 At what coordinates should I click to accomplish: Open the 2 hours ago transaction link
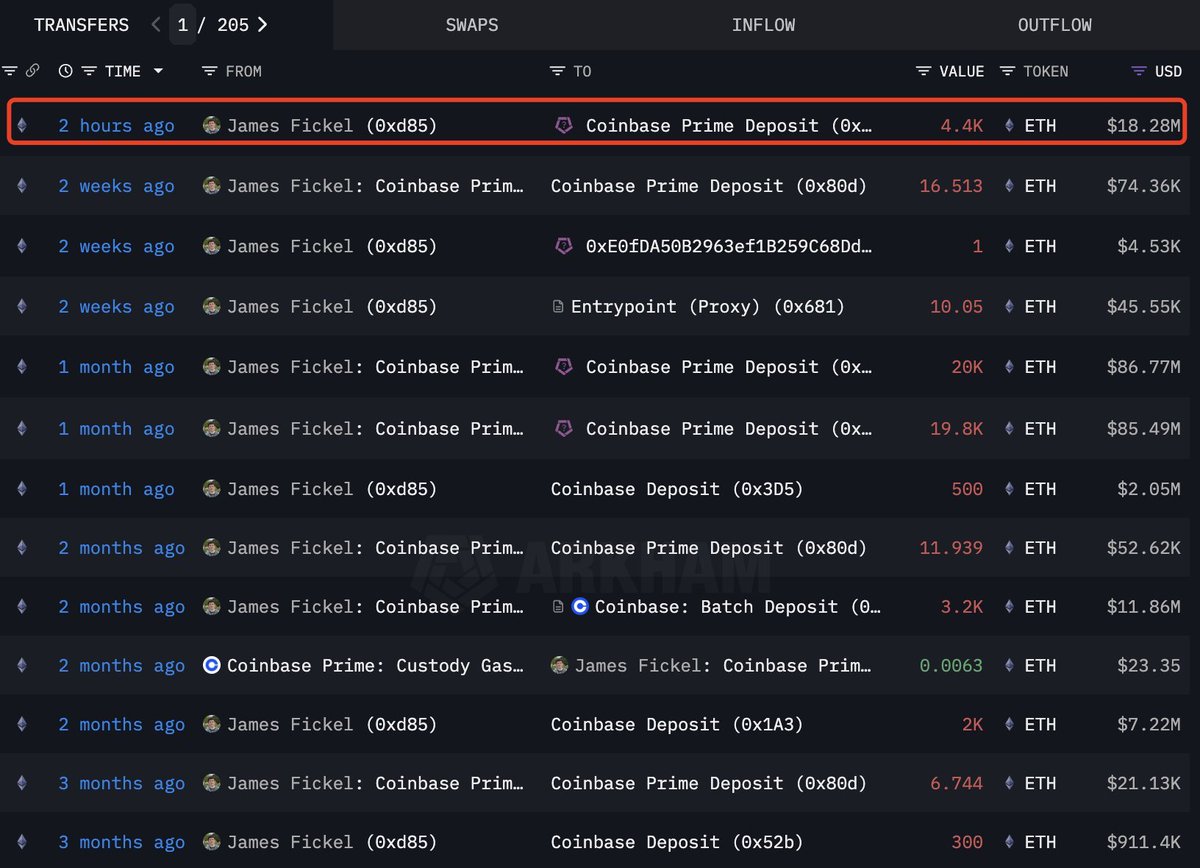[116, 126]
